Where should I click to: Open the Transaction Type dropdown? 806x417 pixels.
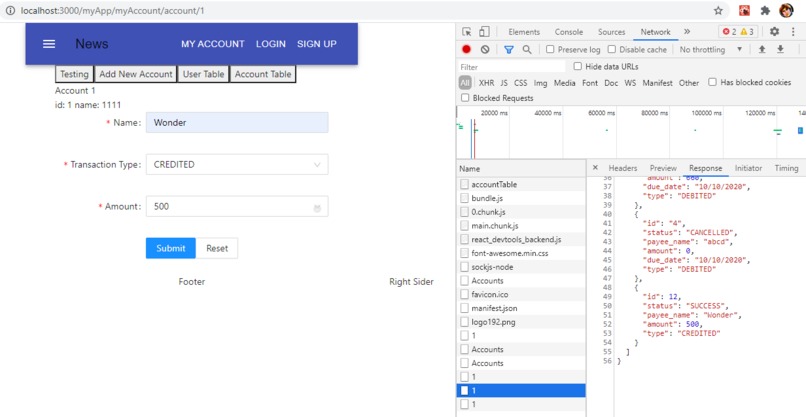pos(237,165)
